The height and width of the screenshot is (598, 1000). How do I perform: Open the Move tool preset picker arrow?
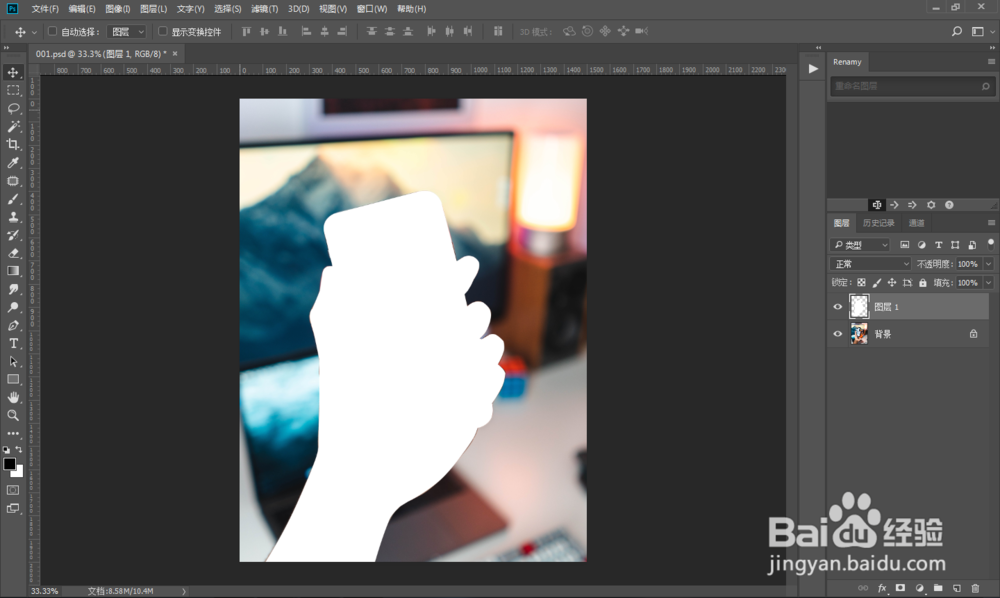34,32
